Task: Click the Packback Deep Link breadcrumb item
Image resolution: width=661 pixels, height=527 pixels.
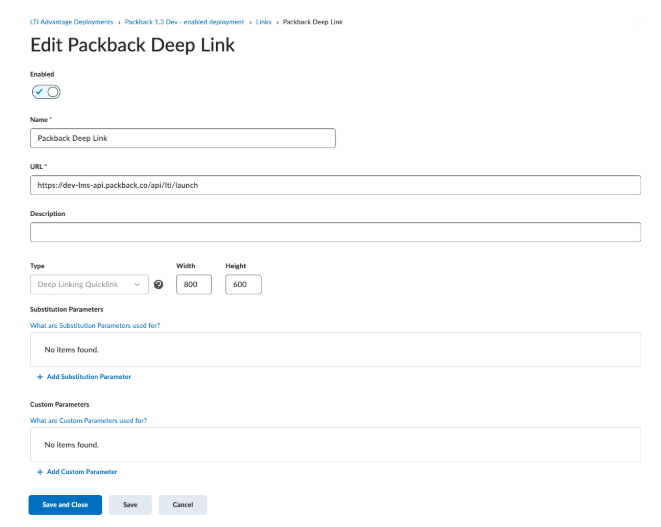Action: point(313,22)
